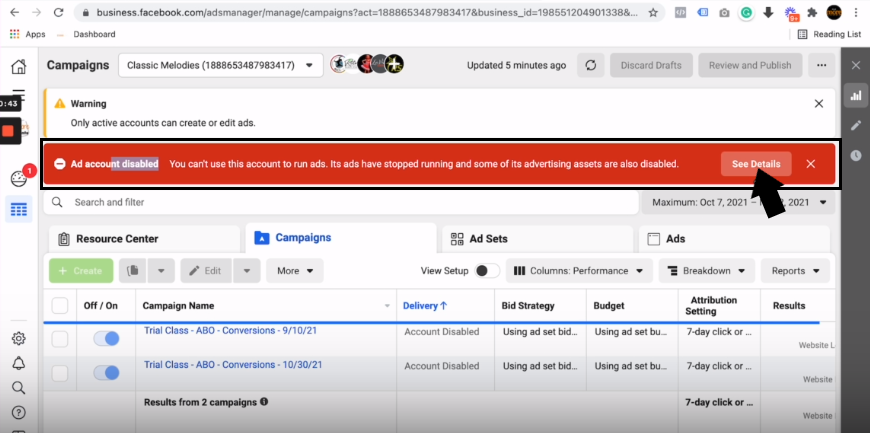Open the help question mark icon
Image resolution: width=870 pixels, height=433 pixels.
pos(18,412)
